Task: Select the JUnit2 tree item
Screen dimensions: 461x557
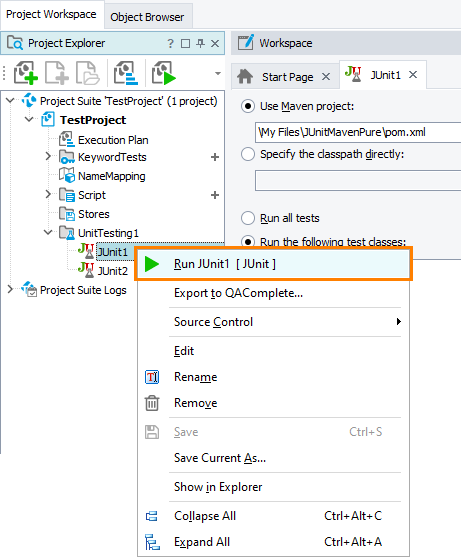Action: 113,271
